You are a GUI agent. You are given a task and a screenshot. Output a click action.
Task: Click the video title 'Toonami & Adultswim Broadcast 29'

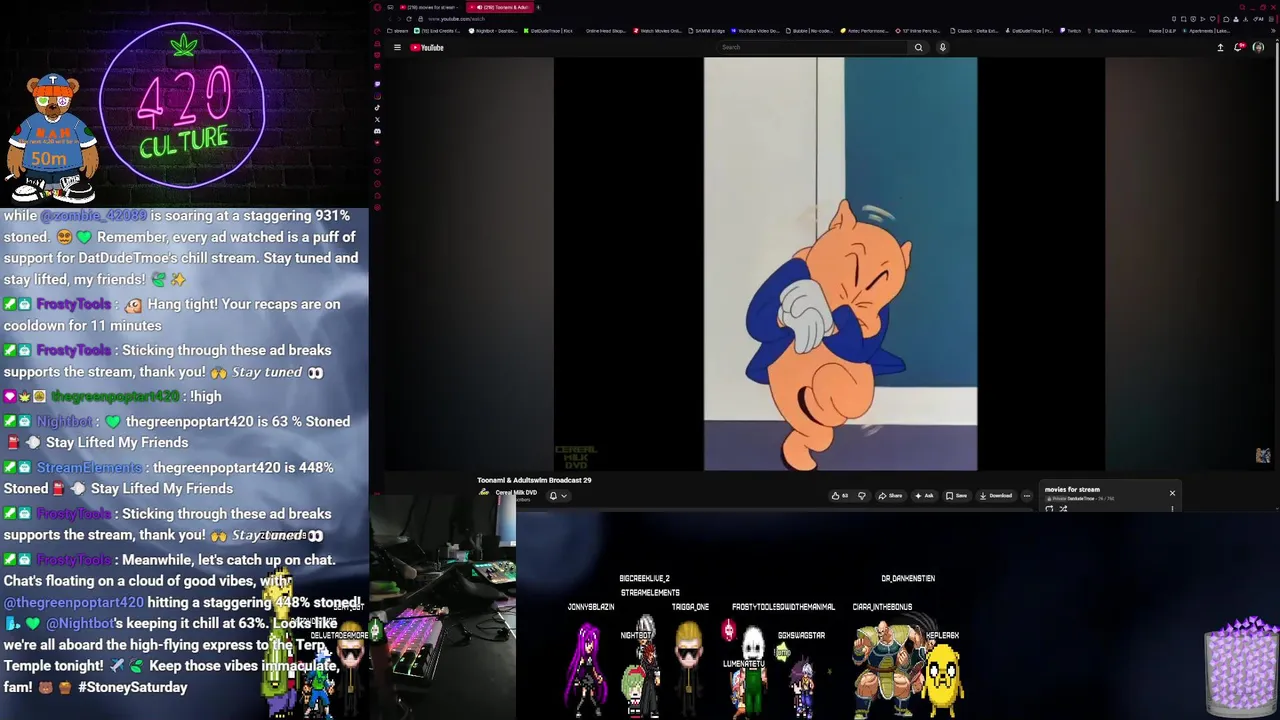pyautogui.click(x=534, y=480)
